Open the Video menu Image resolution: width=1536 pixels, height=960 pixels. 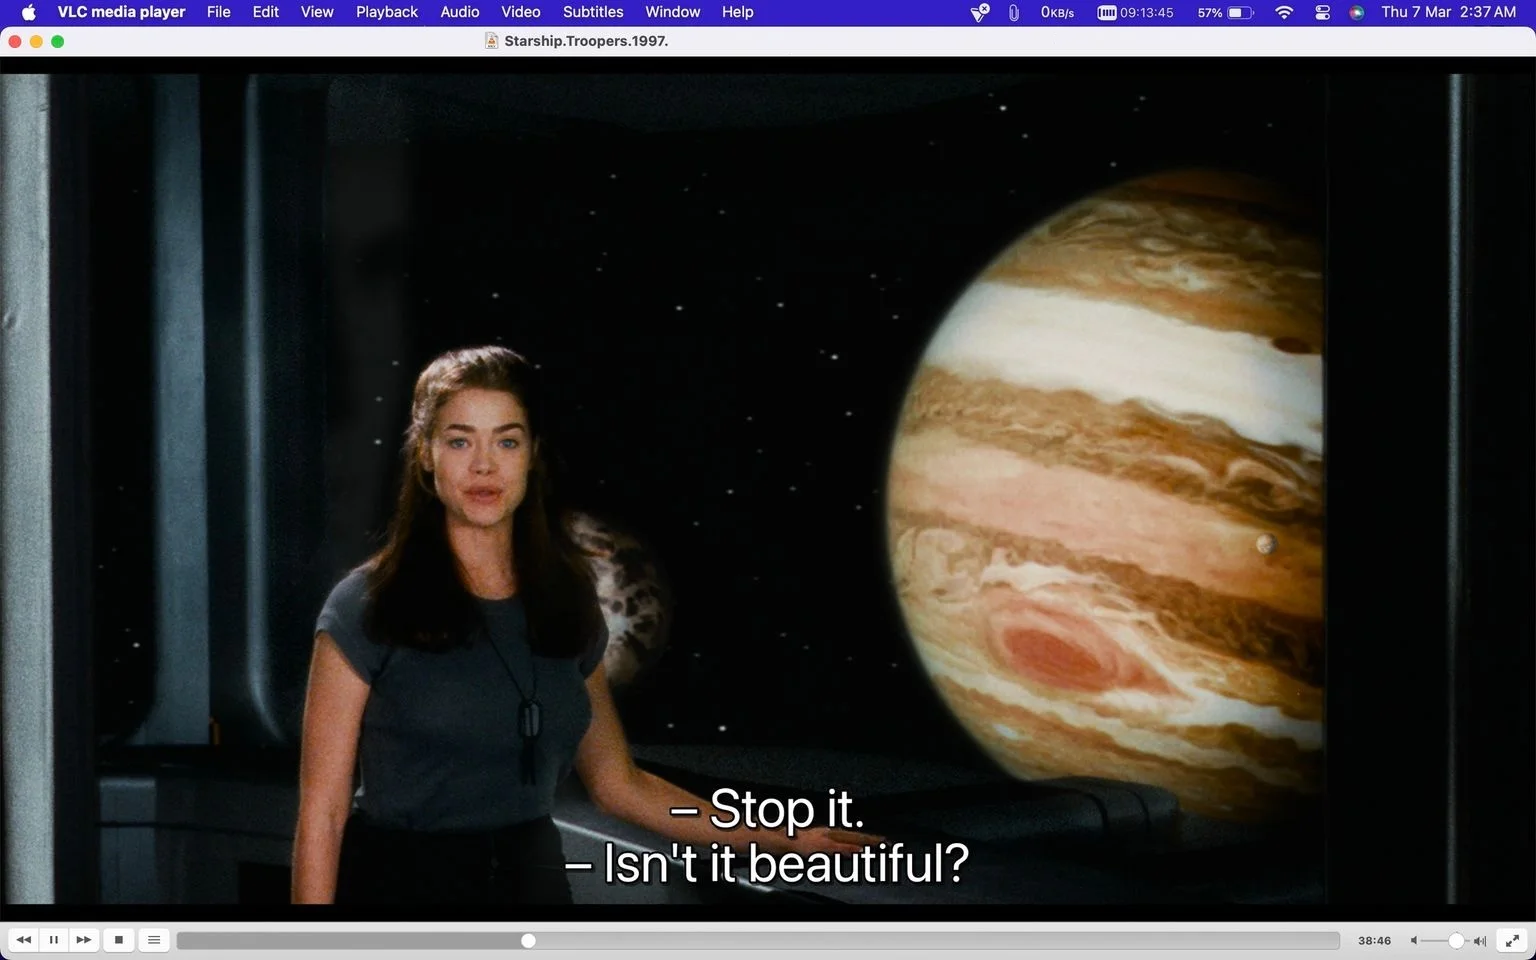pos(521,12)
